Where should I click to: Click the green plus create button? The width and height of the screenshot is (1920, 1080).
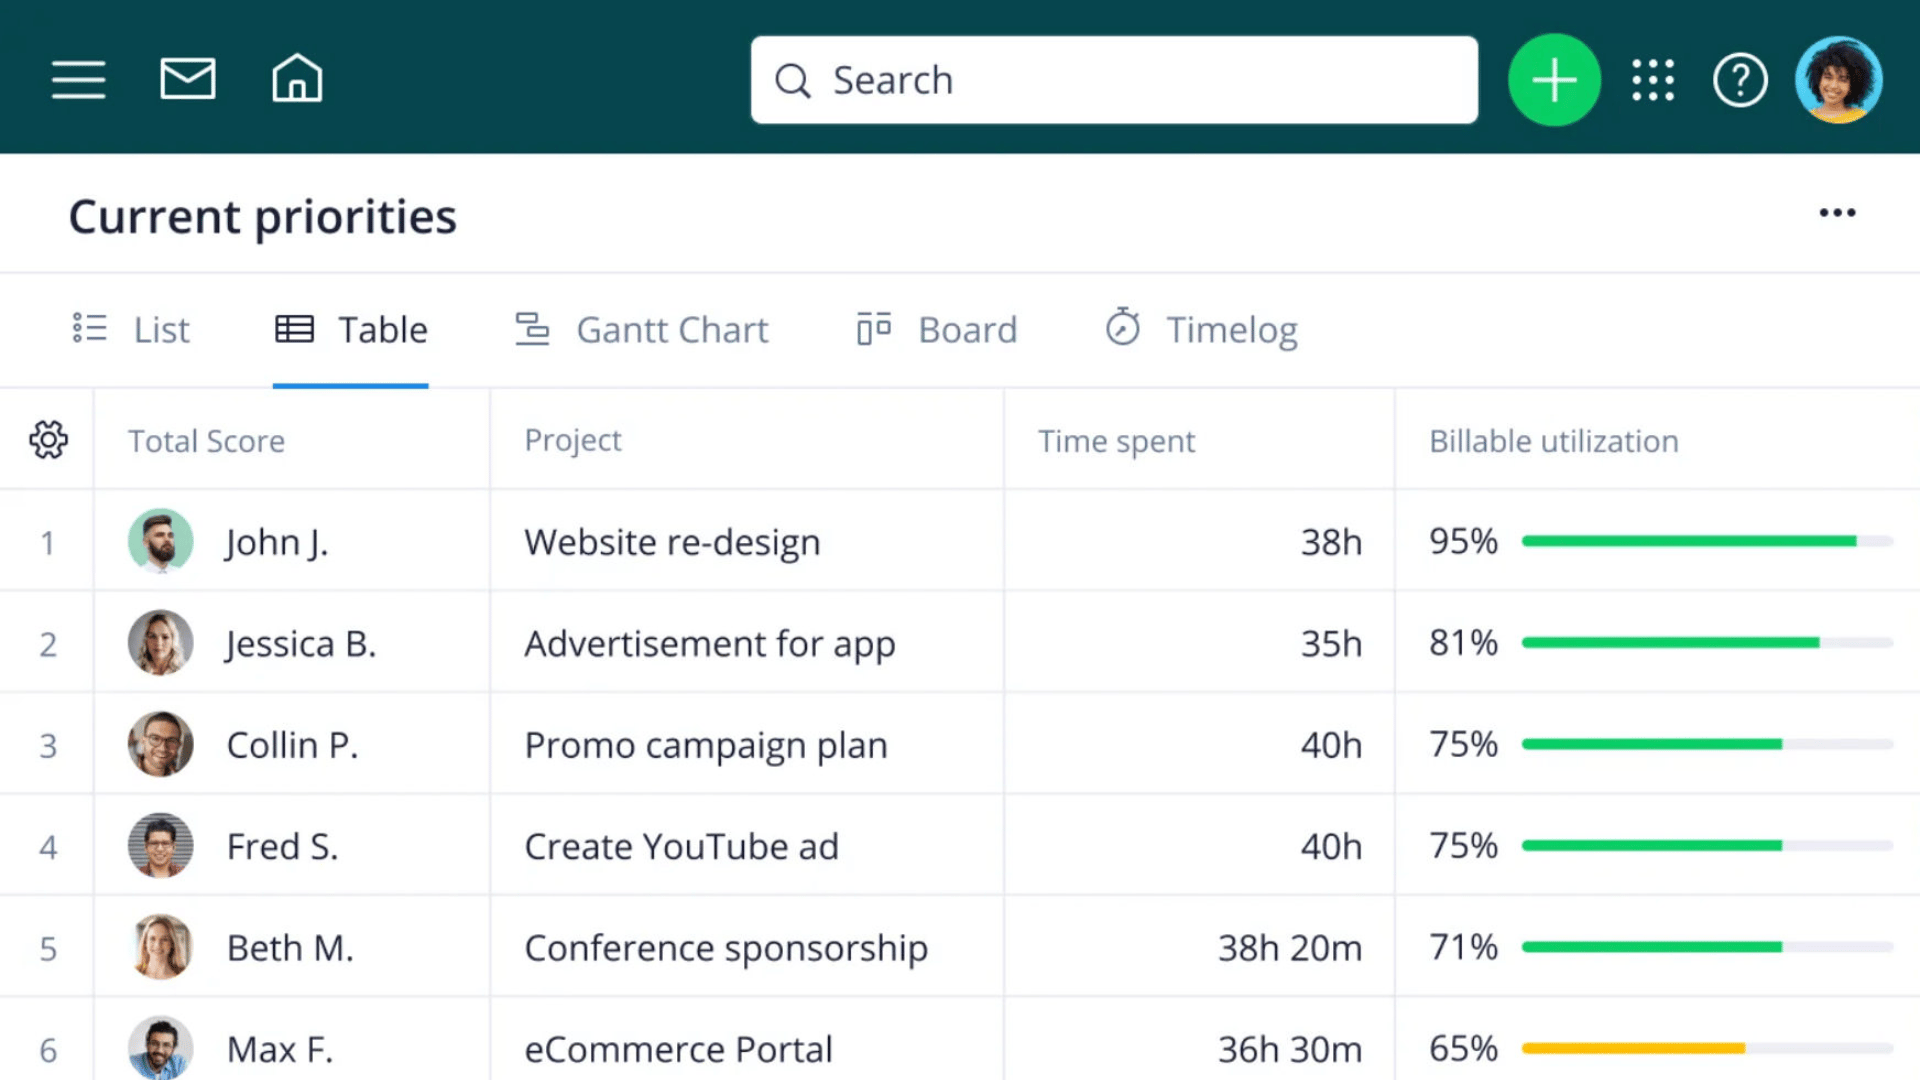point(1554,80)
